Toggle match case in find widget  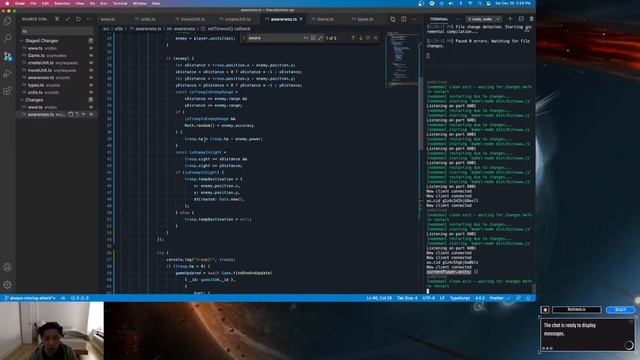[306, 38]
